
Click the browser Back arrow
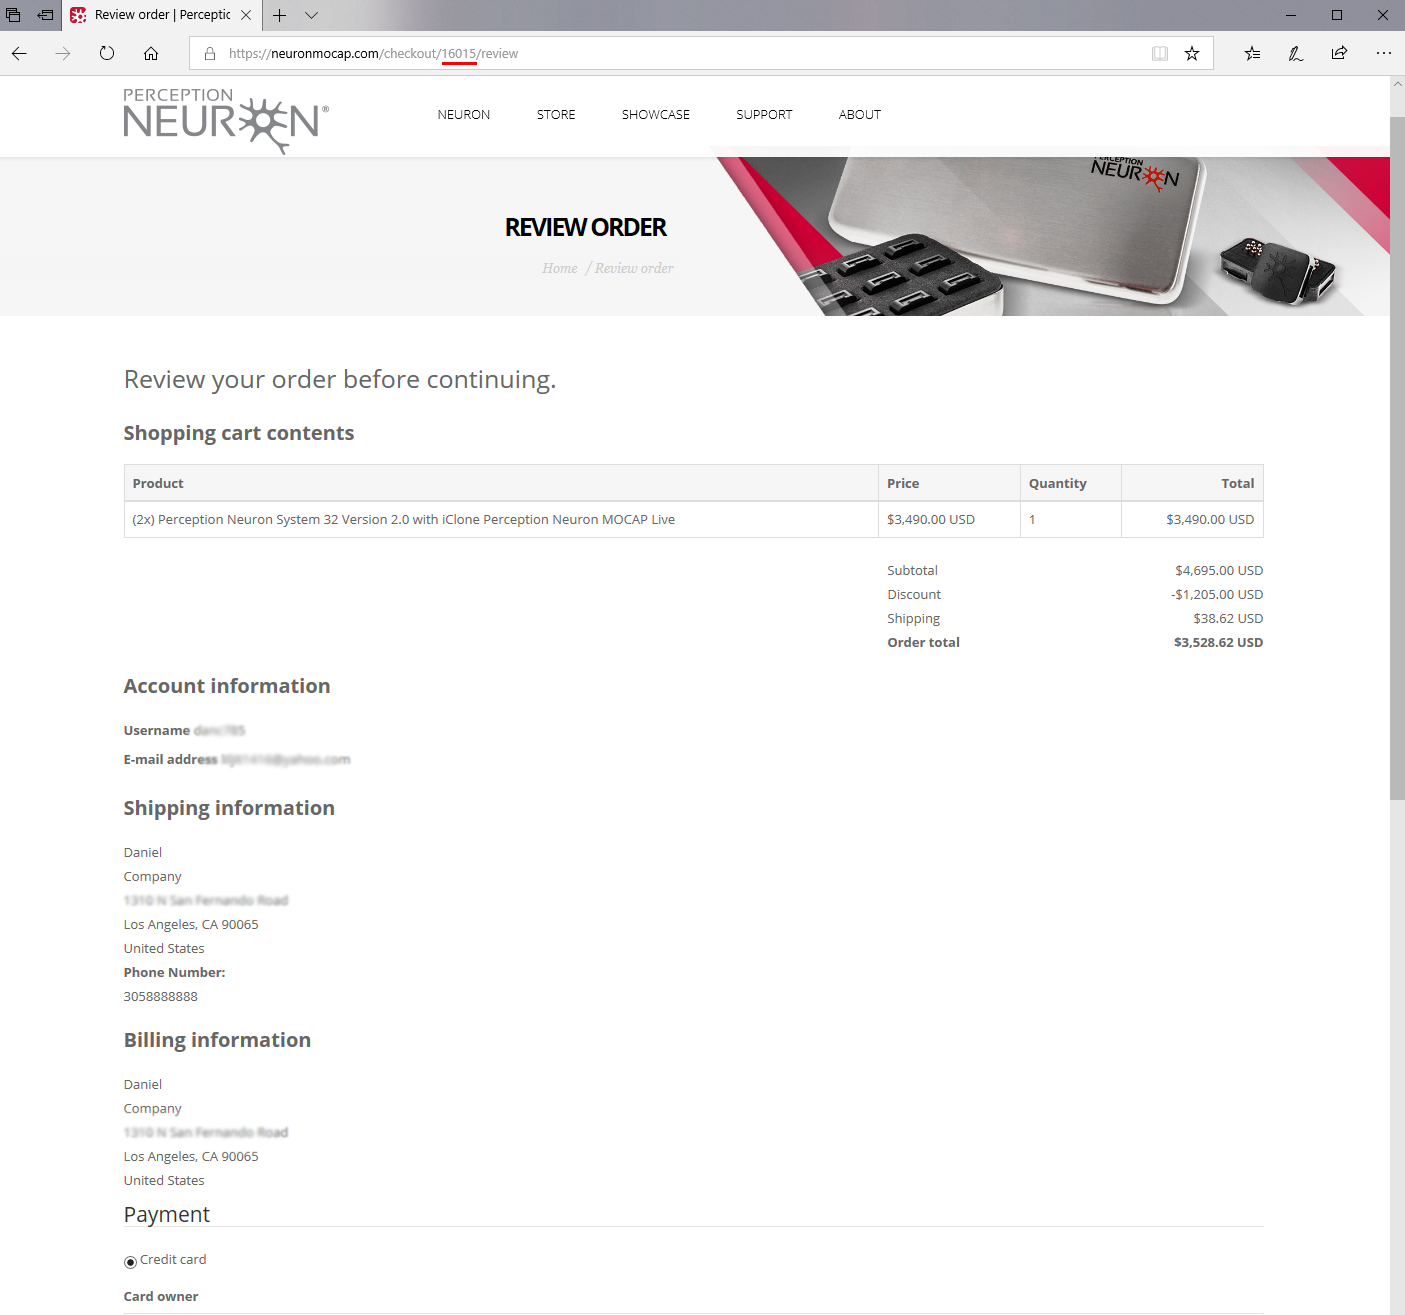pos(19,54)
